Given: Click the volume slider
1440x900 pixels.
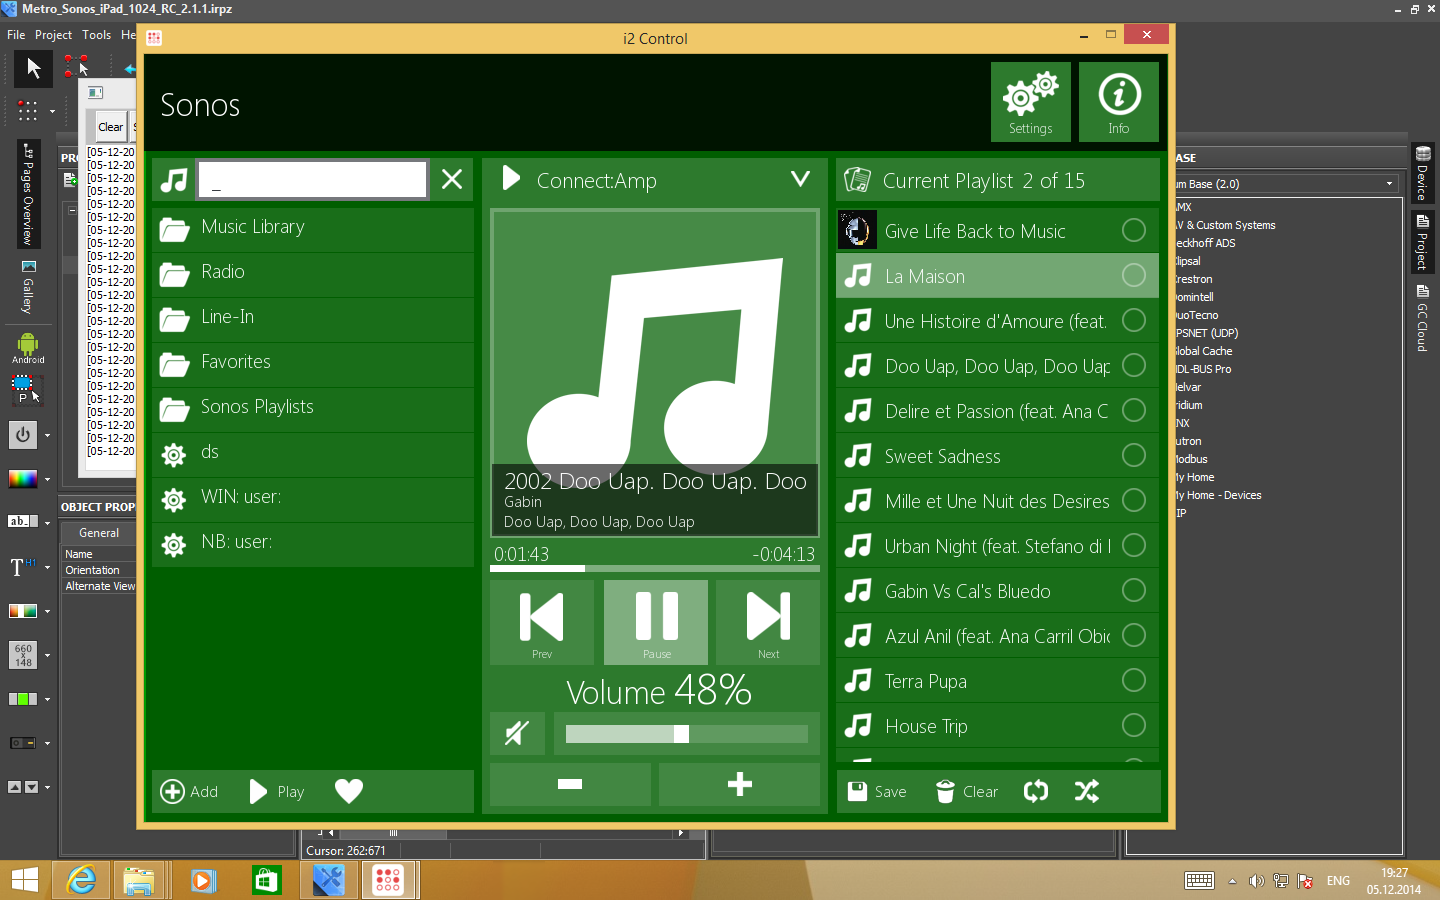Looking at the screenshot, I should tap(687, 734).
